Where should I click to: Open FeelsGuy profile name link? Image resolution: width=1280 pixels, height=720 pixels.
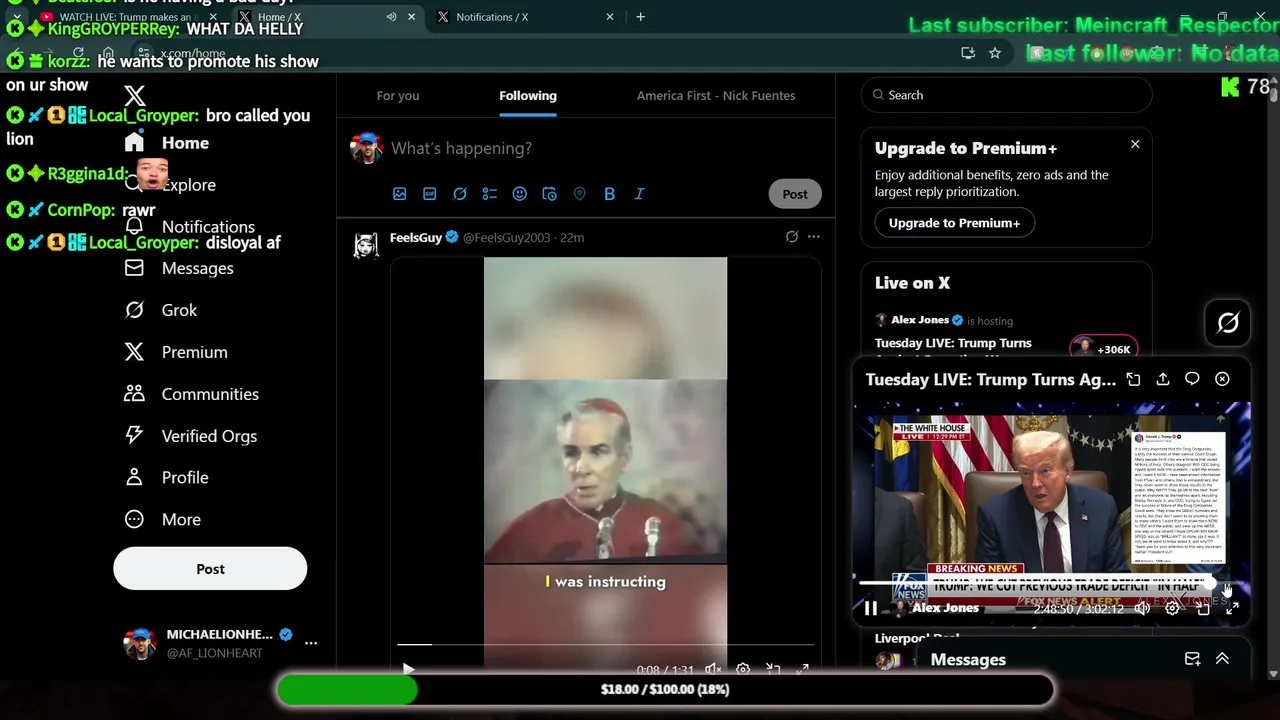[416, 237]
